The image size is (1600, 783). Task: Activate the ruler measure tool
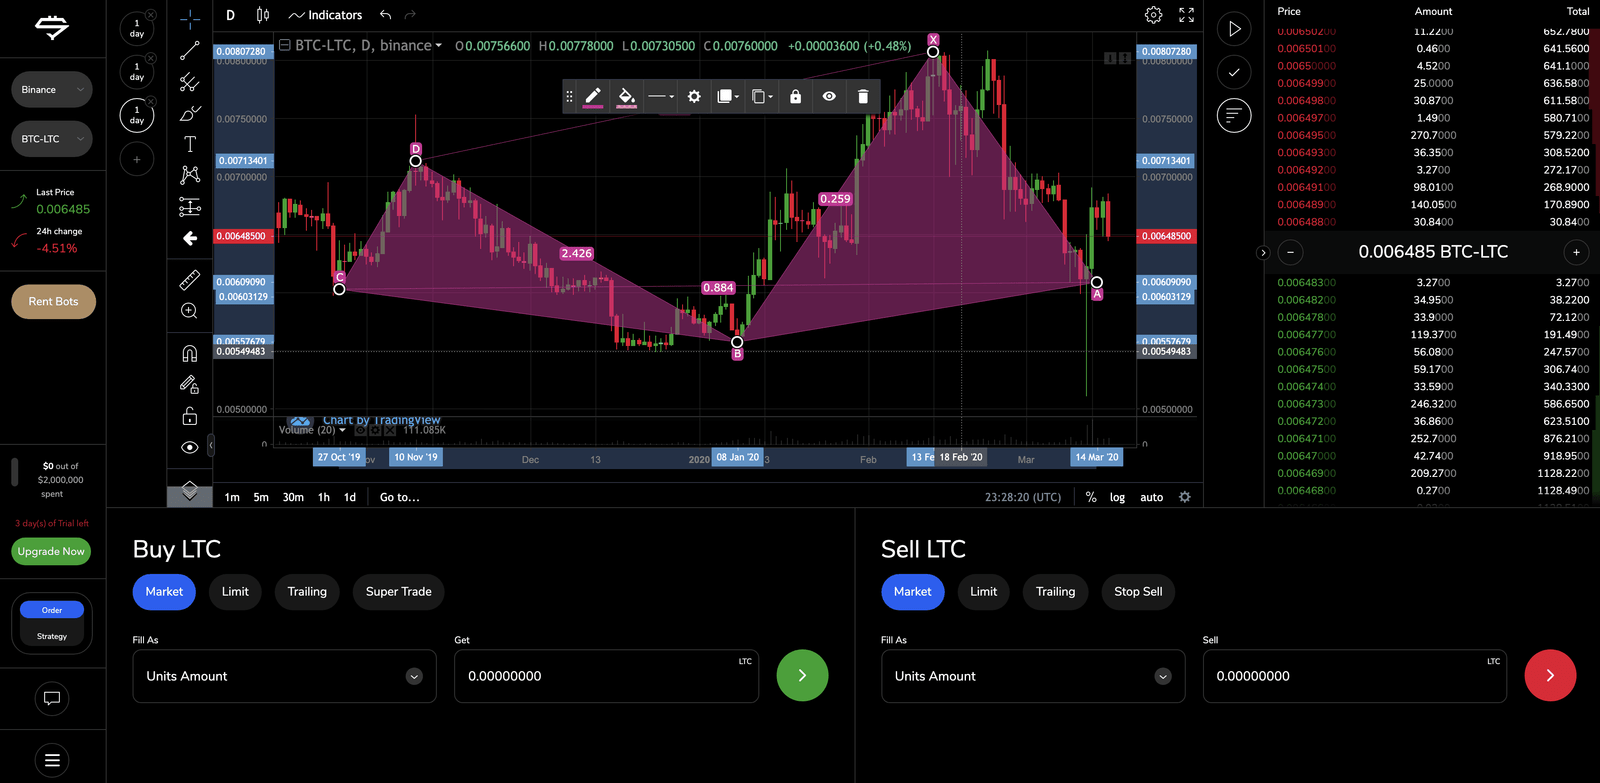coord(189,280)
